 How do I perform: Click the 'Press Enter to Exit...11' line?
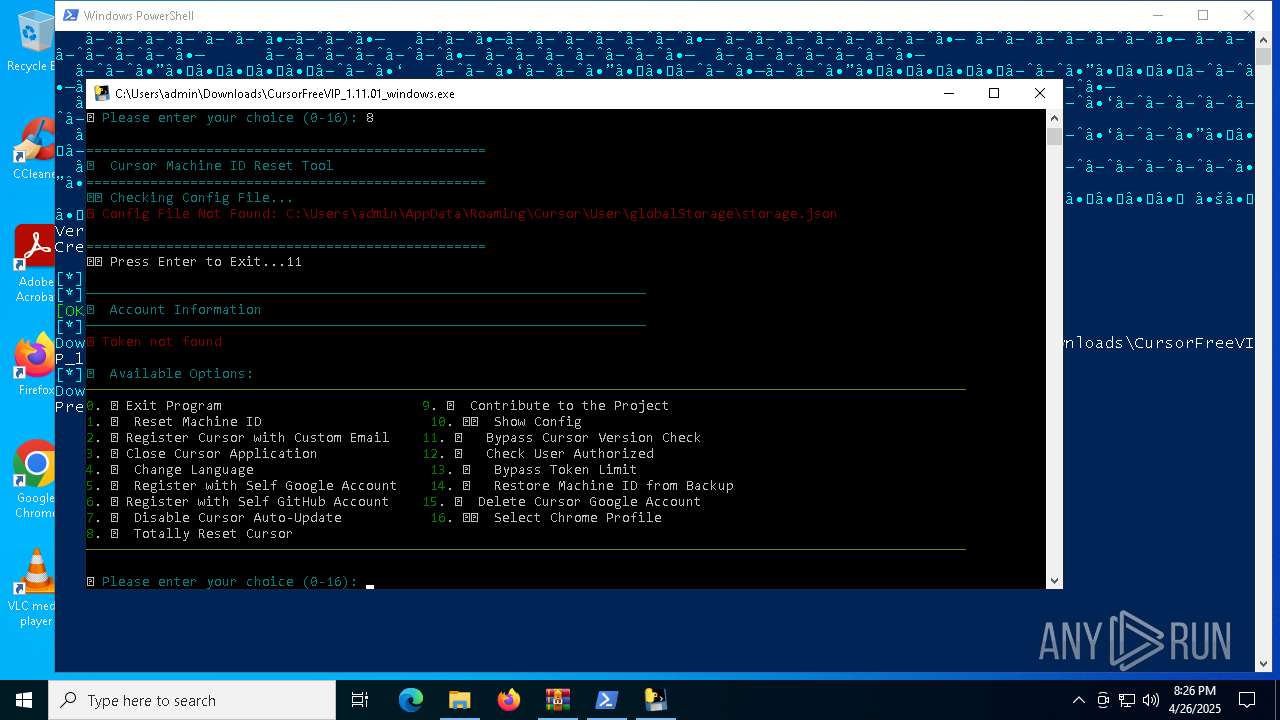(x=206, y=261)
